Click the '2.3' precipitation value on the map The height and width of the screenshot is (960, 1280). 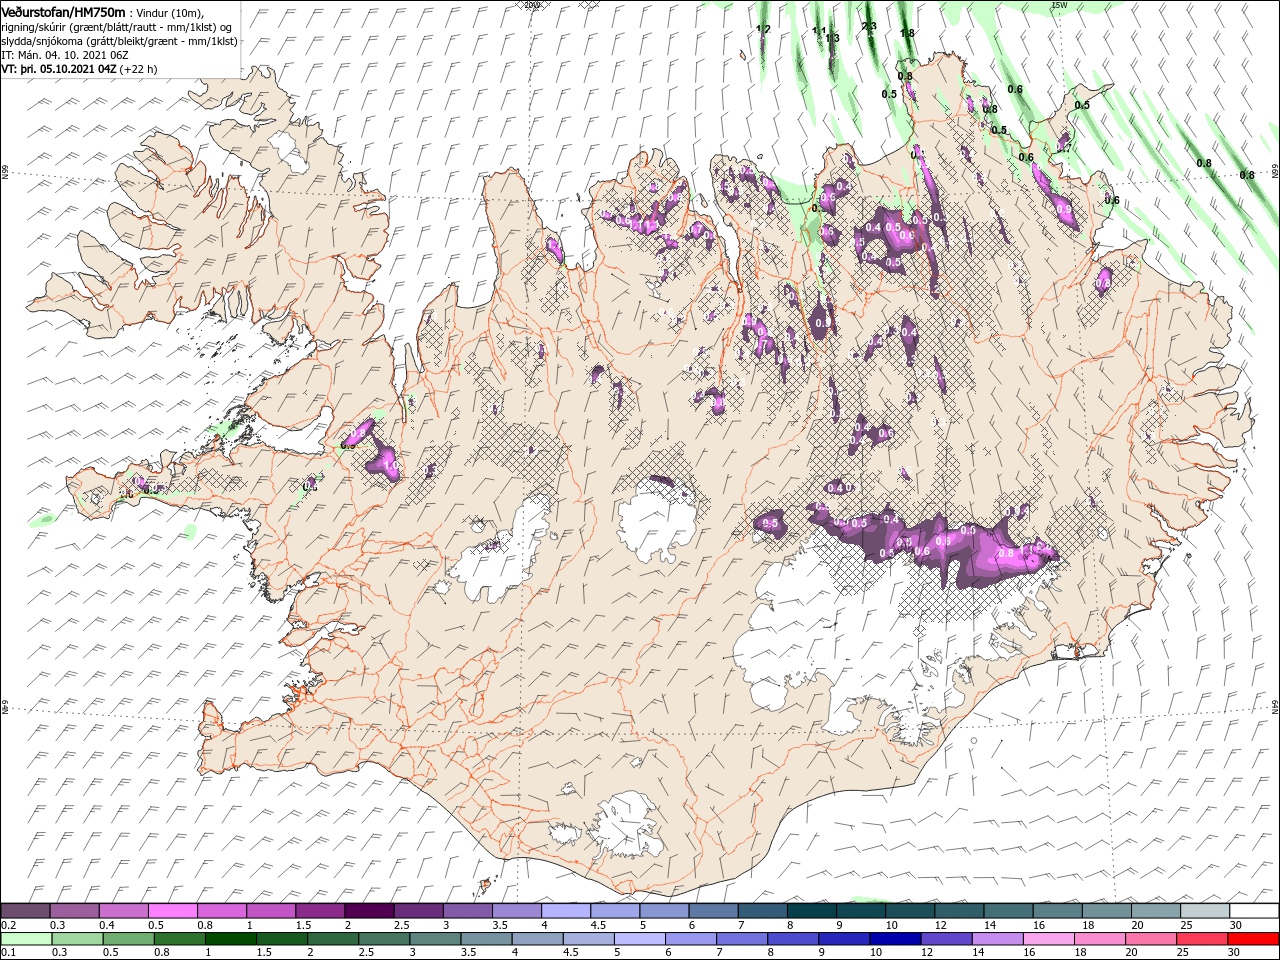pyautogui.click(x=869, y=26)
